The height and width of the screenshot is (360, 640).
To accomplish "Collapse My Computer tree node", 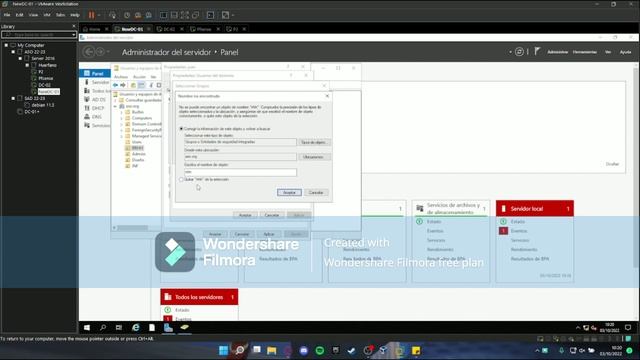I will tap(6, 45).
